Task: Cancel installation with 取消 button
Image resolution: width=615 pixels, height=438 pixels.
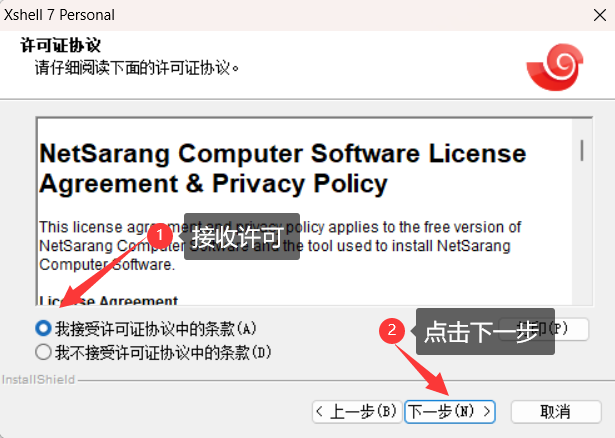Action: (556, 412)
